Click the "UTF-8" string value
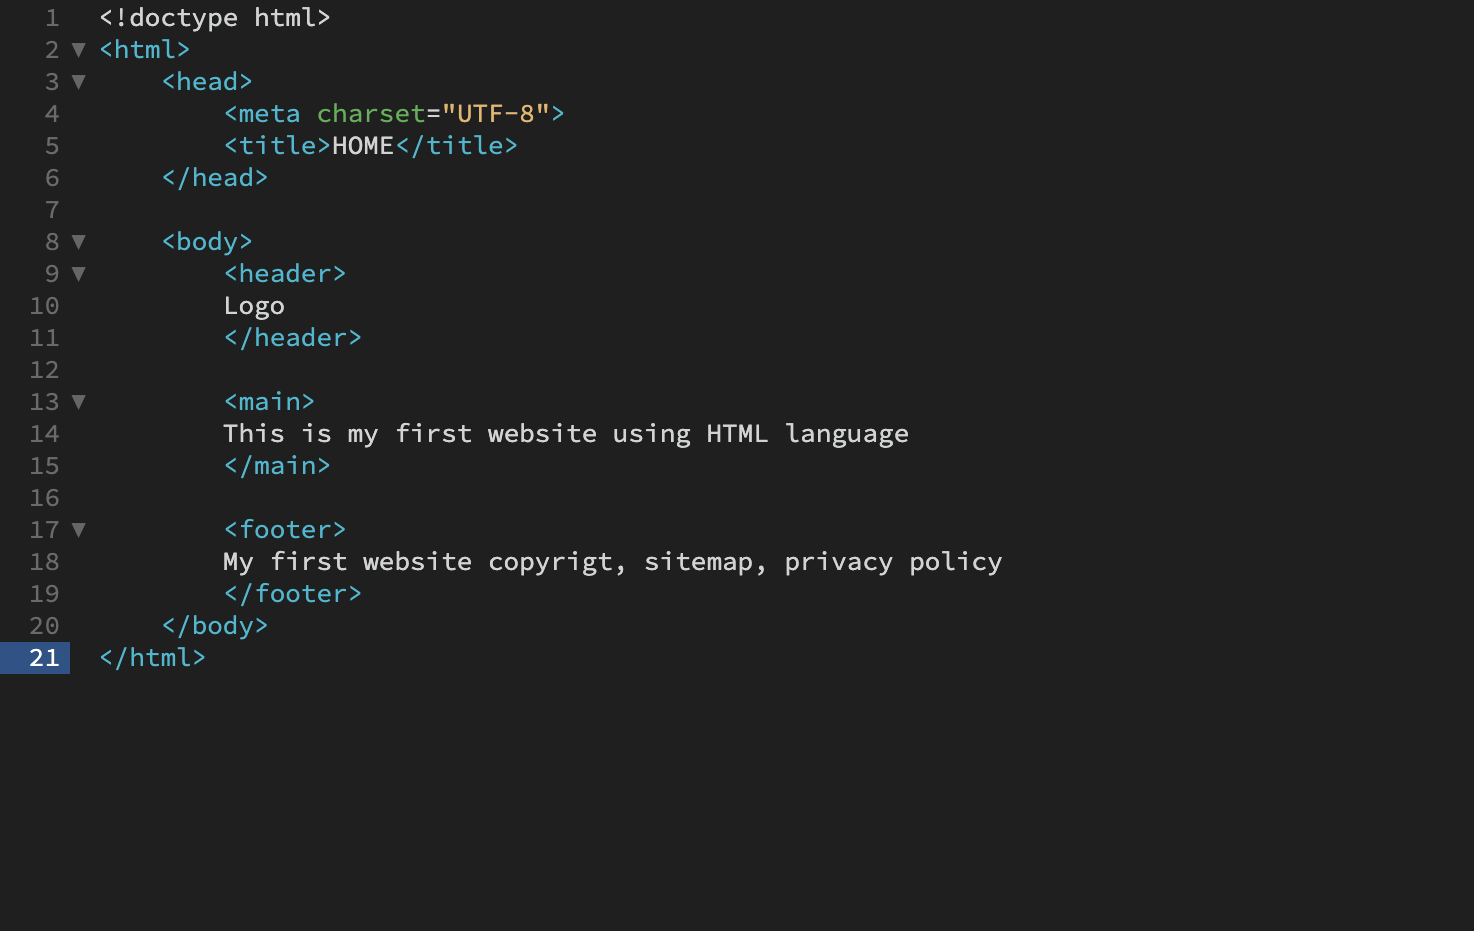 [x=496, y=114]
